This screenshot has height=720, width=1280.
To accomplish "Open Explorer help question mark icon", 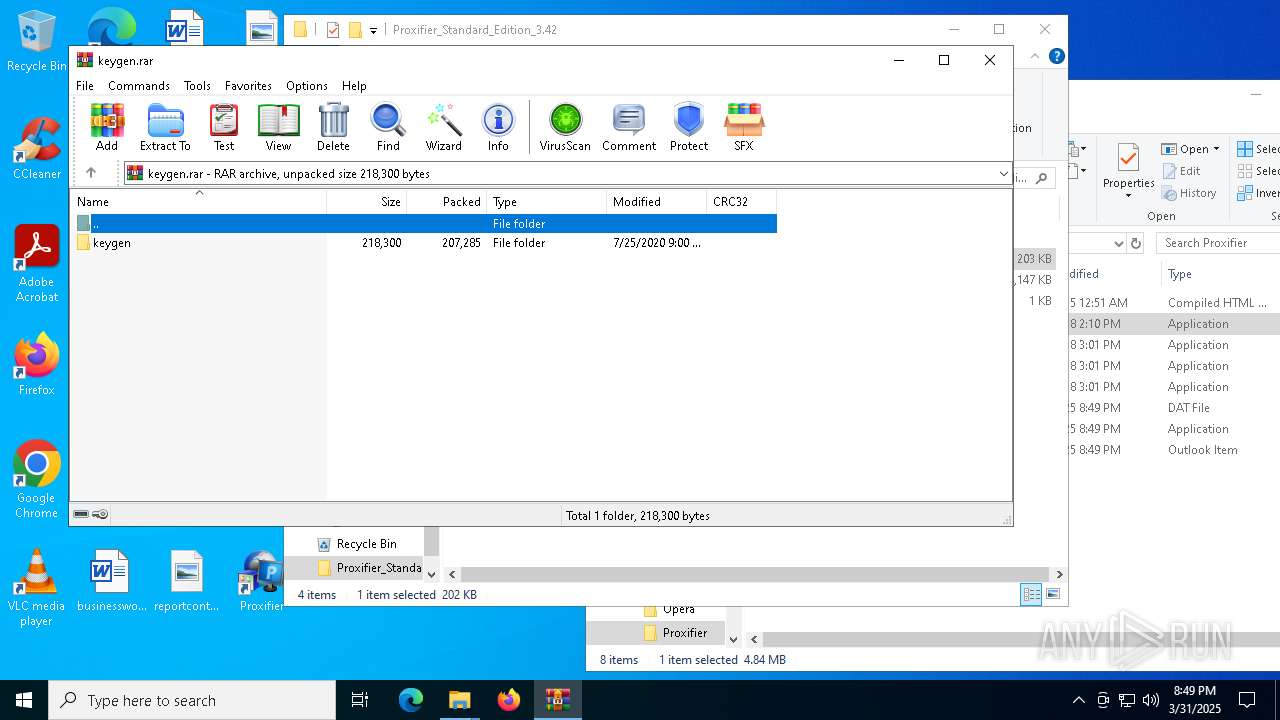I will tap(1056, 57).
